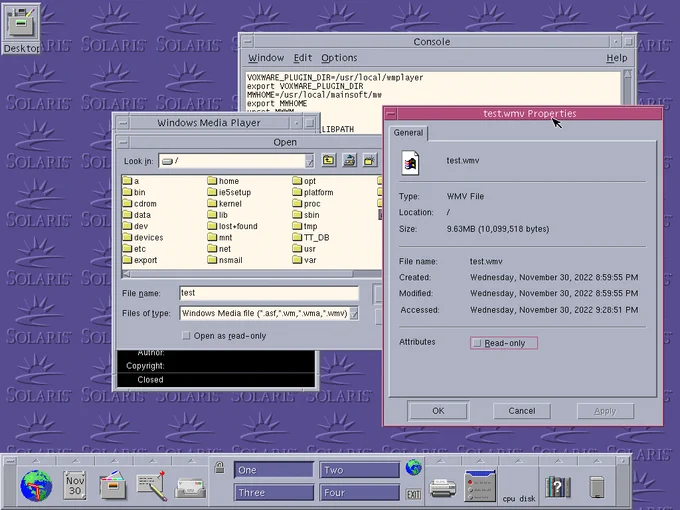Screen dimensions: 680x510
Task: Open the subpanel arrow above the printer icon
Action: (x=441, y=461)
